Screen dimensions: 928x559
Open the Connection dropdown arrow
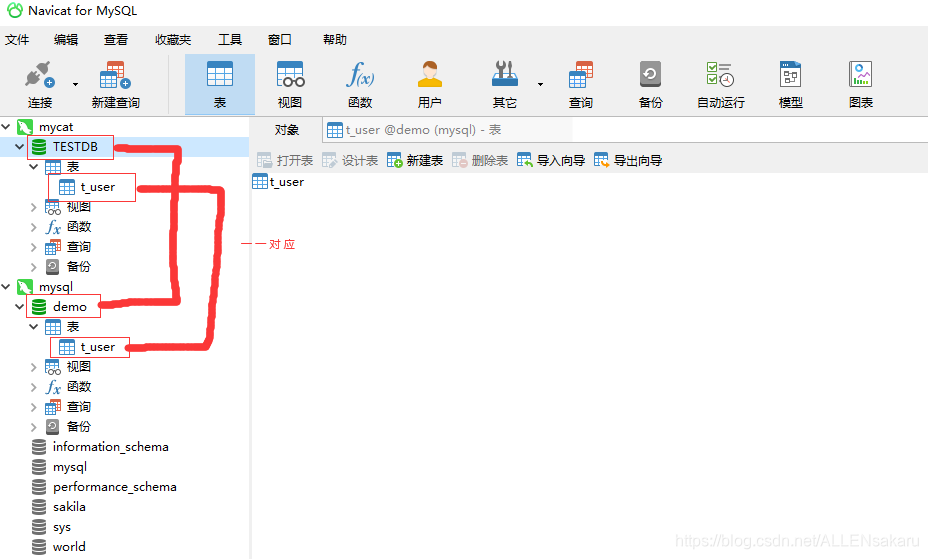75,85
